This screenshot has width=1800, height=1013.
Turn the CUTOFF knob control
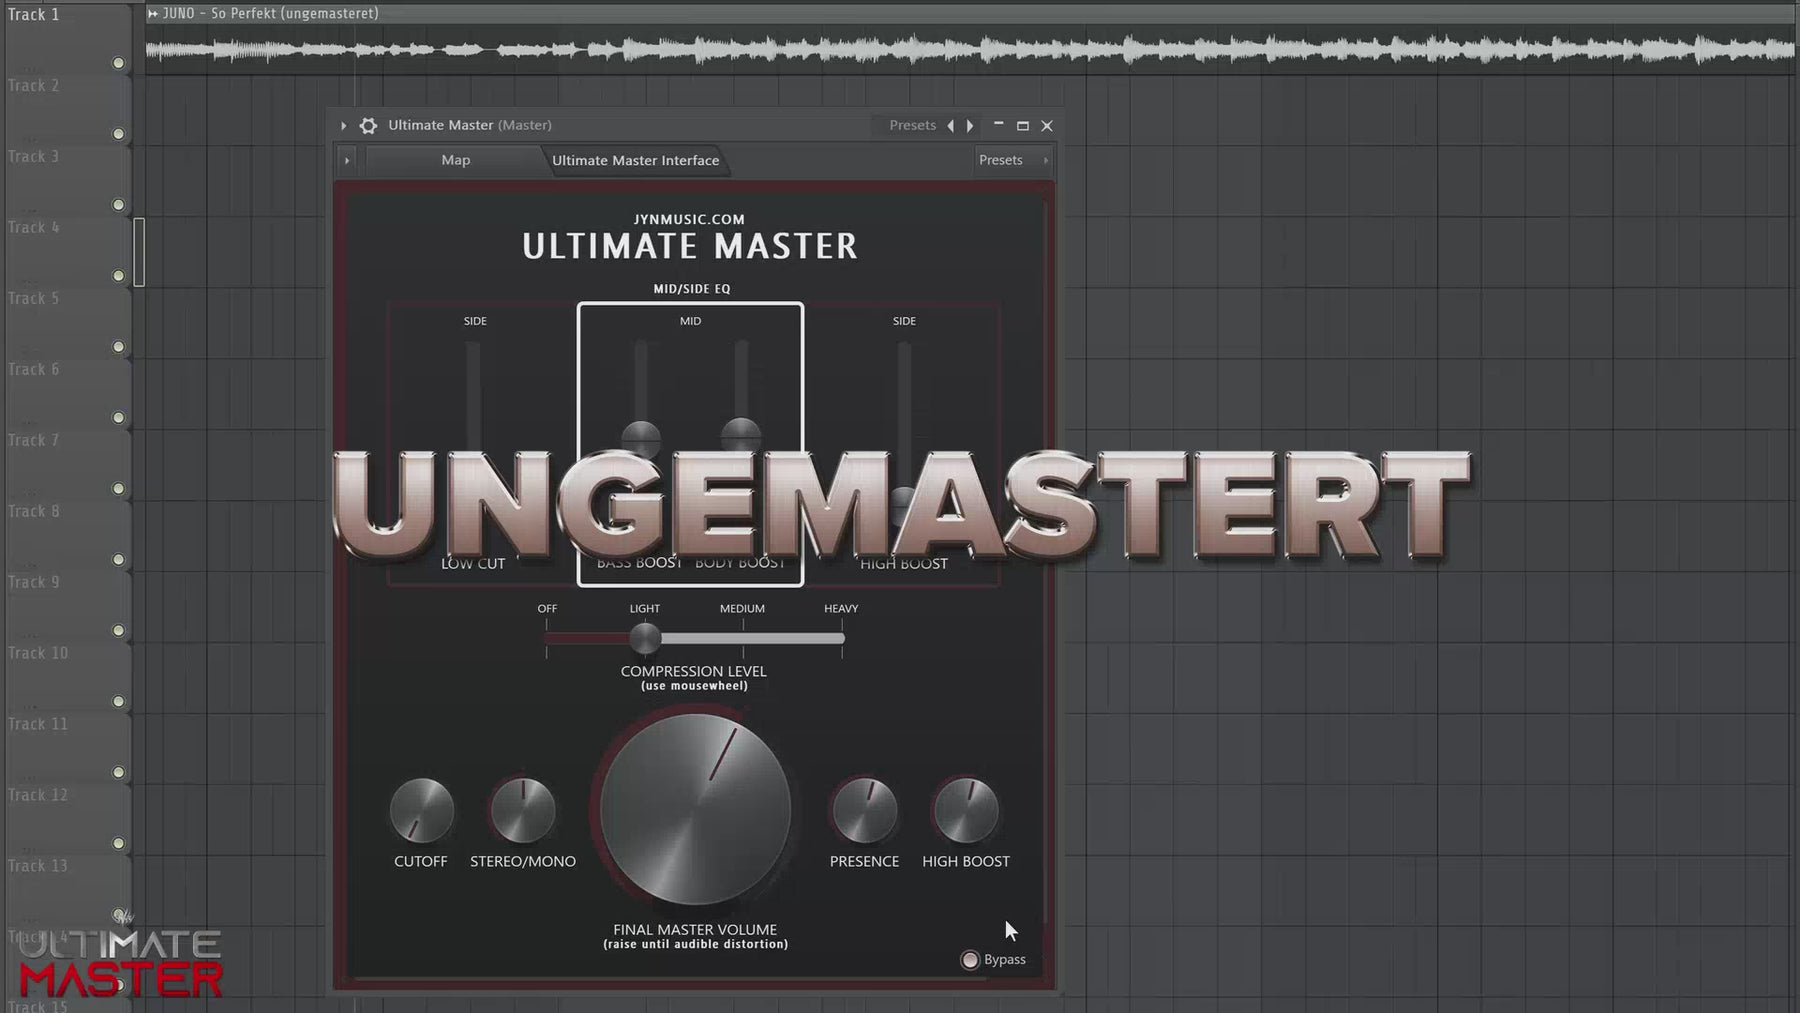(421, 812)
